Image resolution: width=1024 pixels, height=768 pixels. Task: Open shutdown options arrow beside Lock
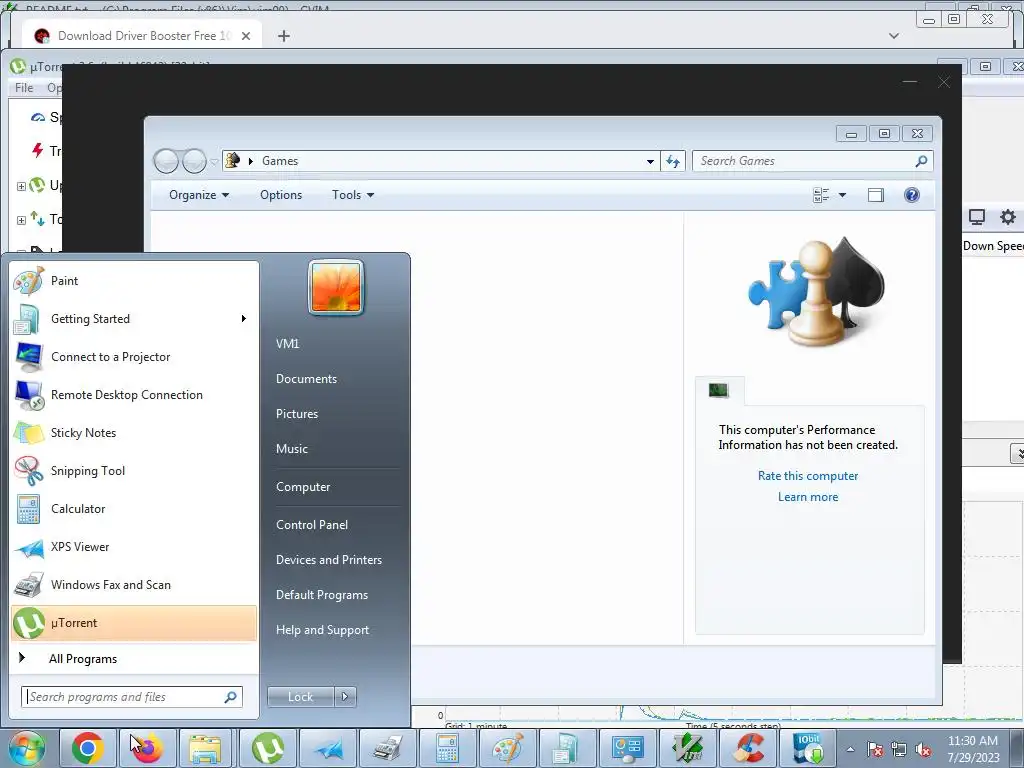pyautogui.click(x=345, y=697)
